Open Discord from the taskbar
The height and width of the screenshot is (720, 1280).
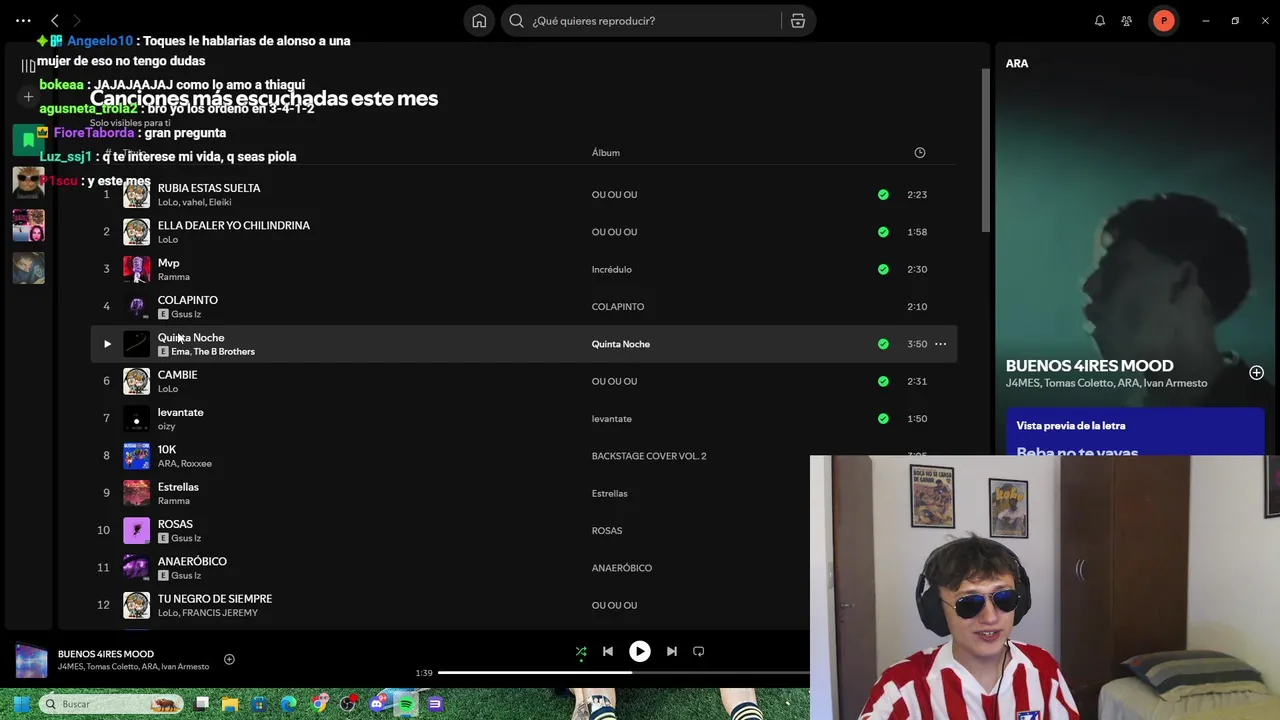coord(377,704)
